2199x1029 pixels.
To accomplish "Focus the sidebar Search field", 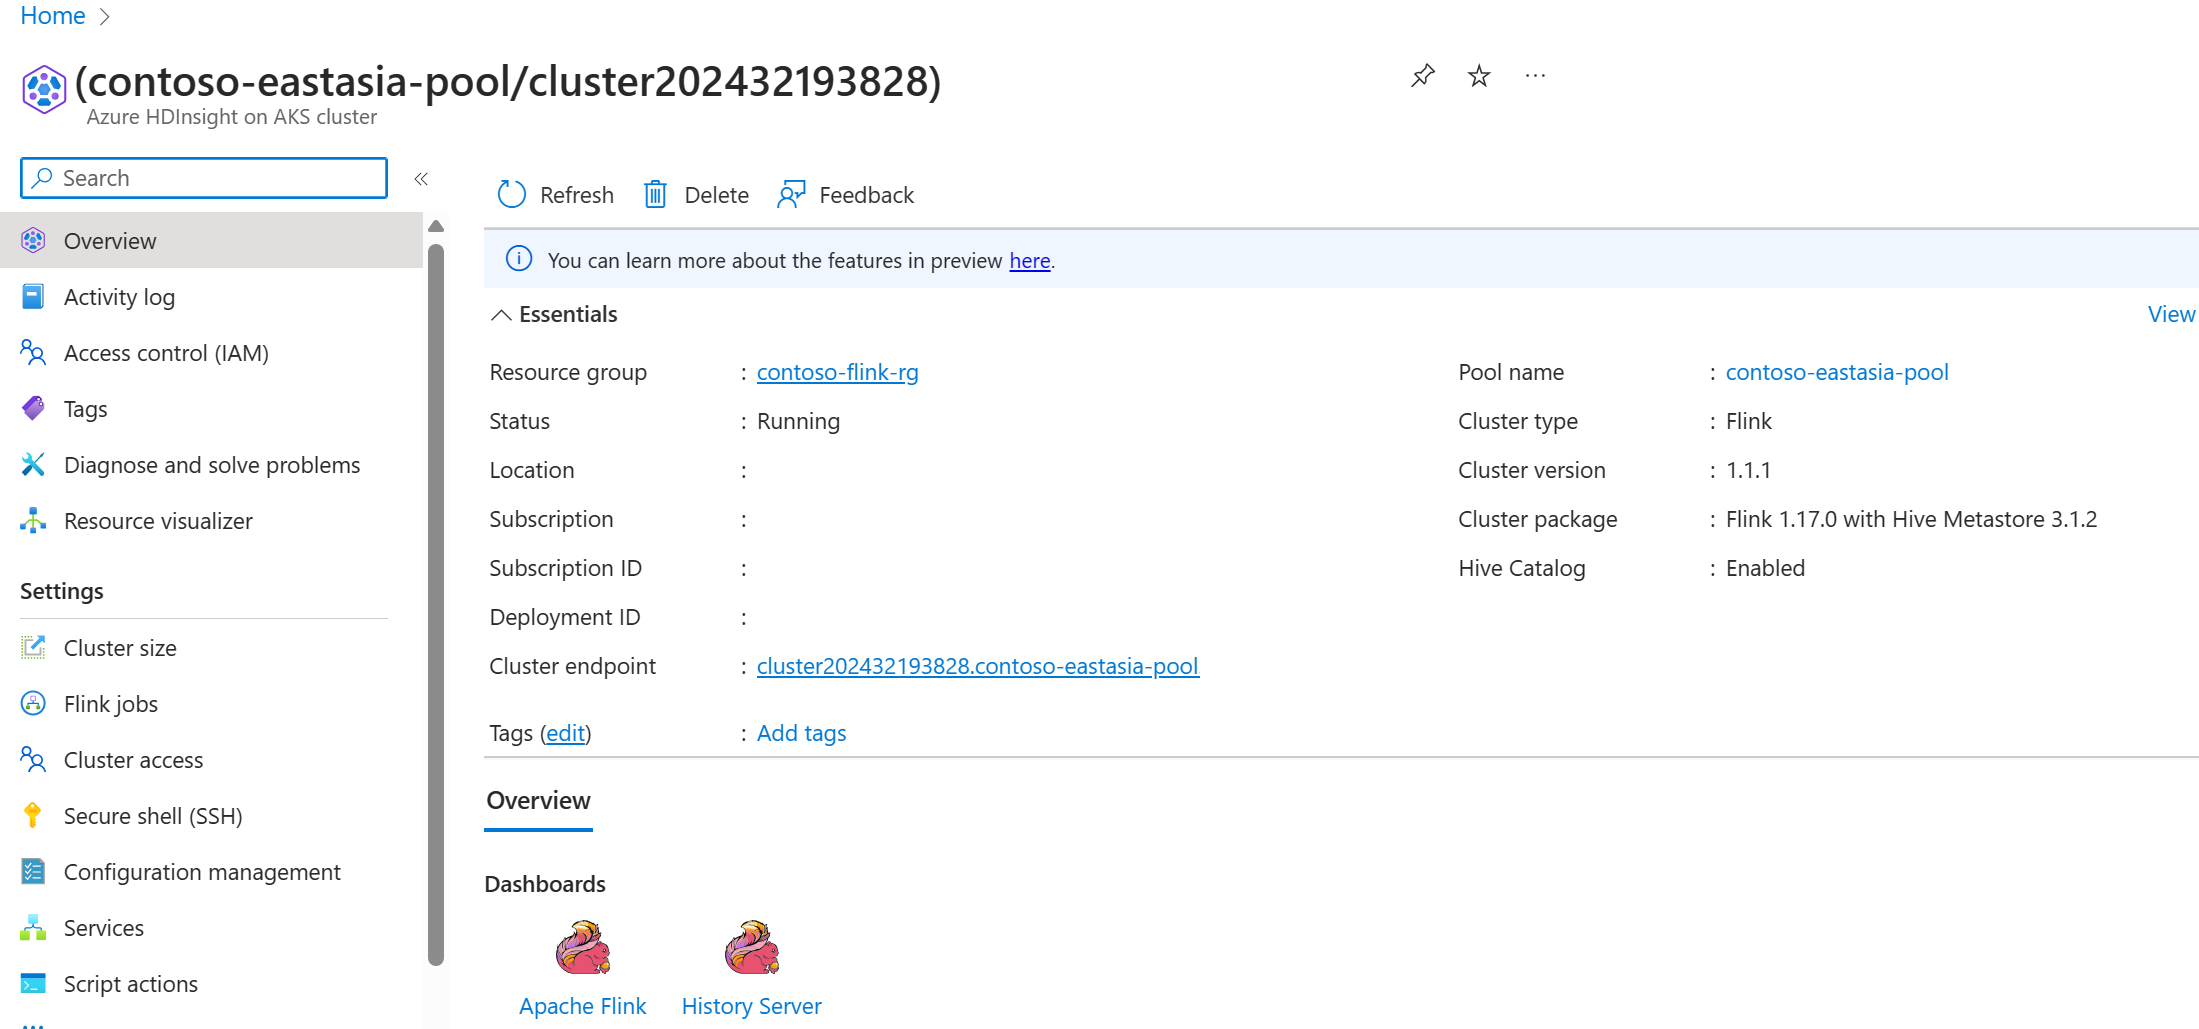I will click(204, 178).
